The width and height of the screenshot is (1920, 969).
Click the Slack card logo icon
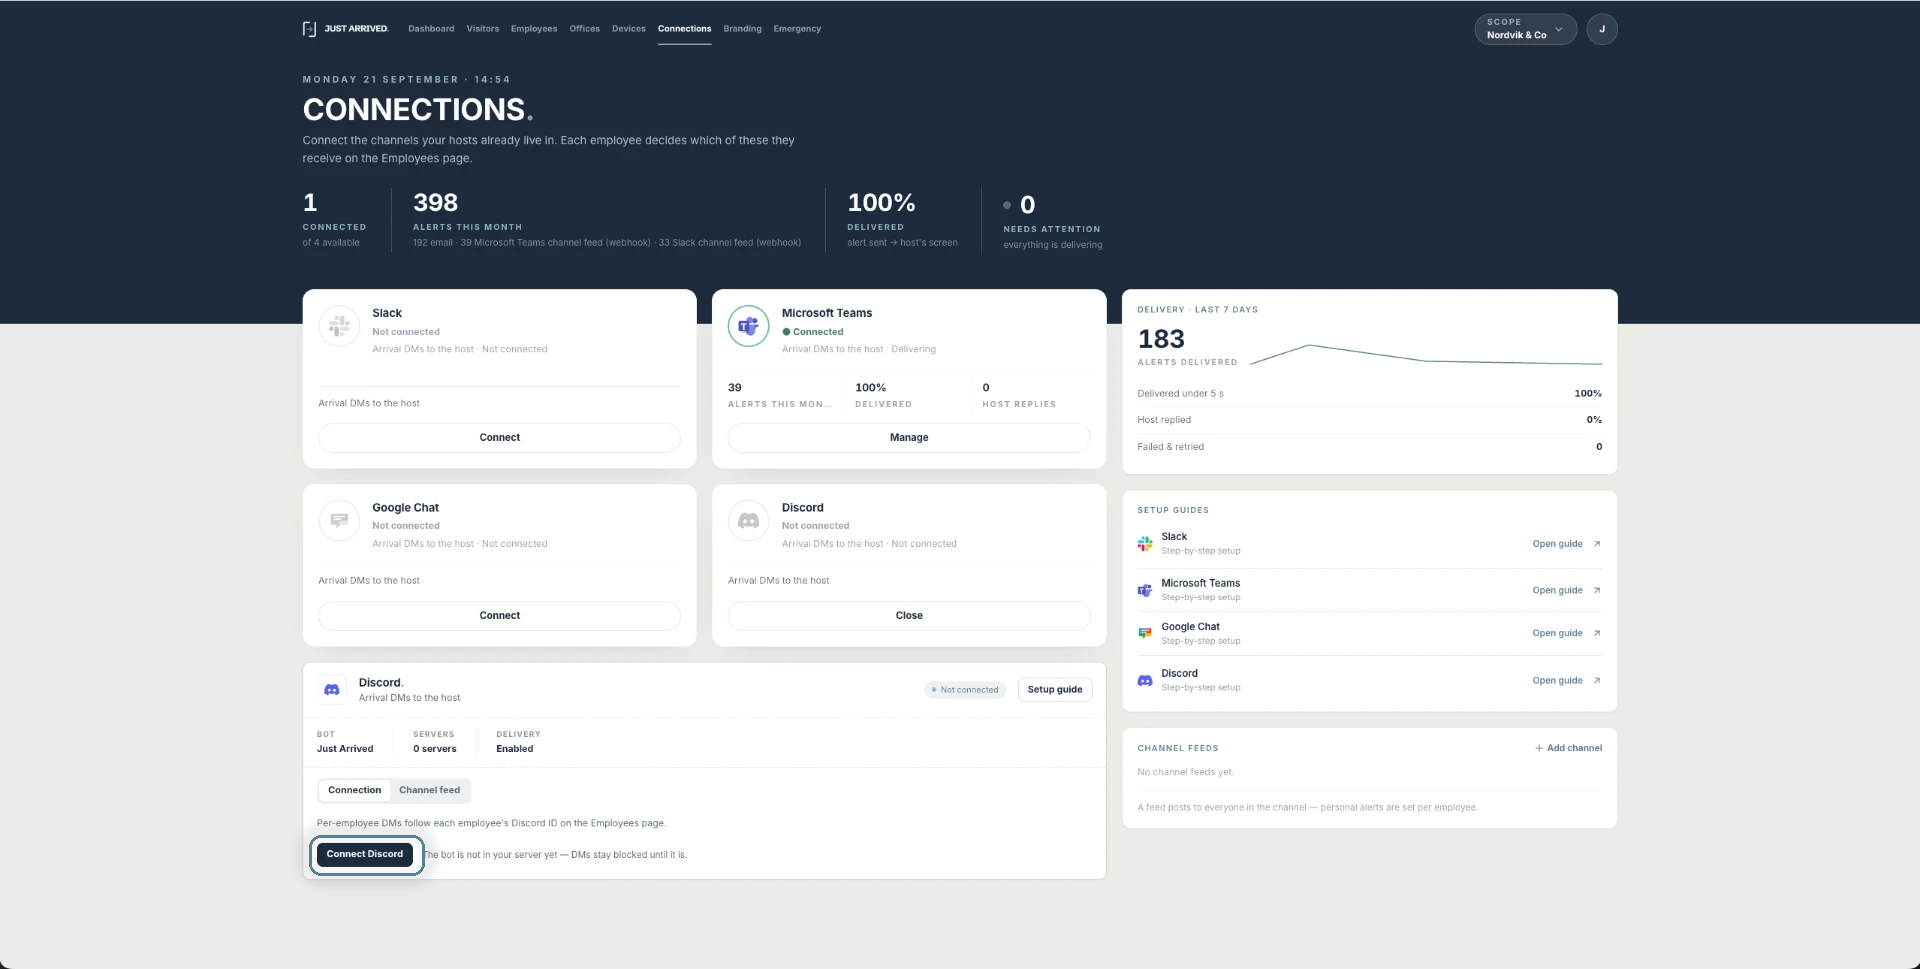tap(339, 326)
